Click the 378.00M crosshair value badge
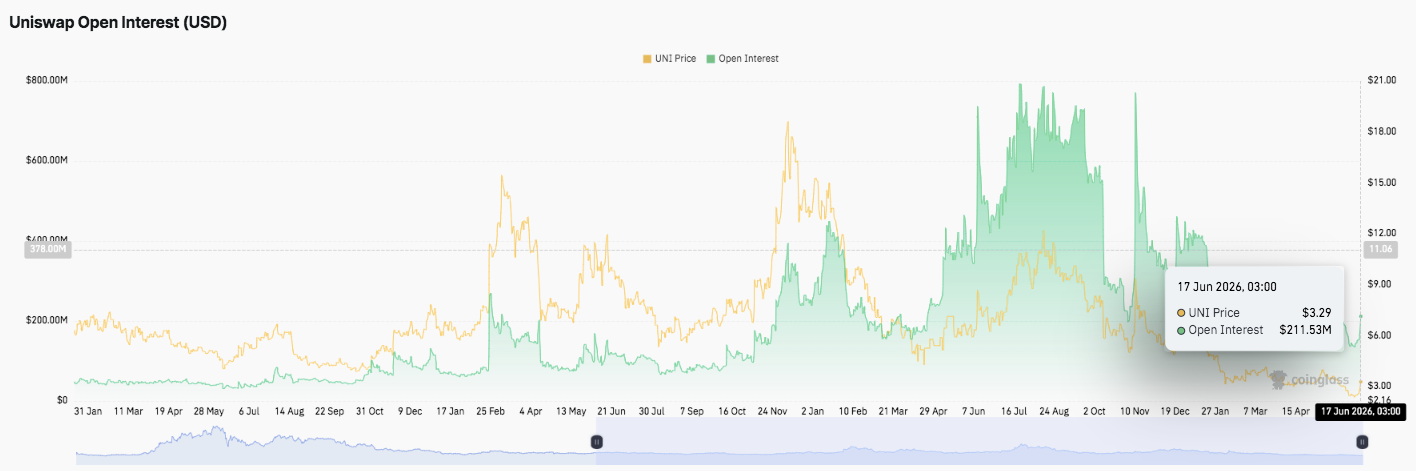 [x=46, y=250]
